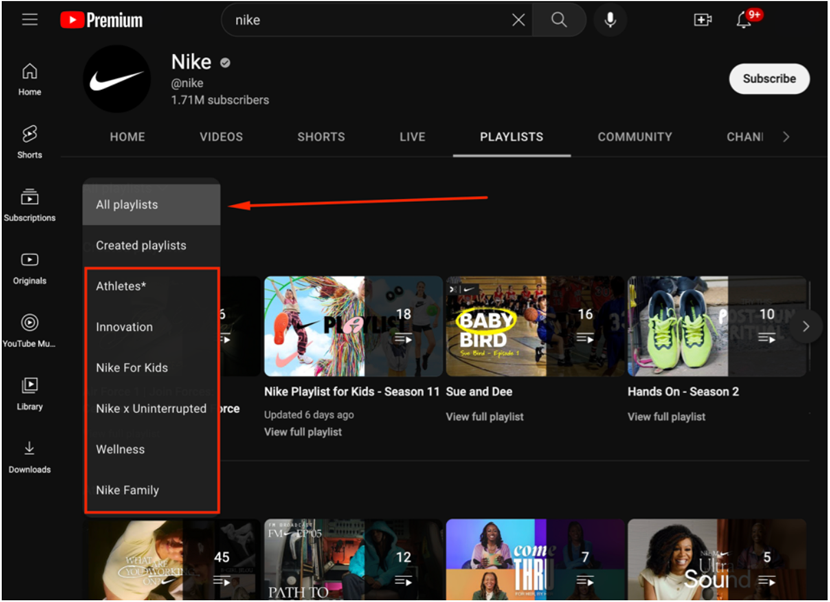Image resolution: width=830 pixels, height=602 pixels.
Task: Clear the search box with the X
Action: [518, 20]
